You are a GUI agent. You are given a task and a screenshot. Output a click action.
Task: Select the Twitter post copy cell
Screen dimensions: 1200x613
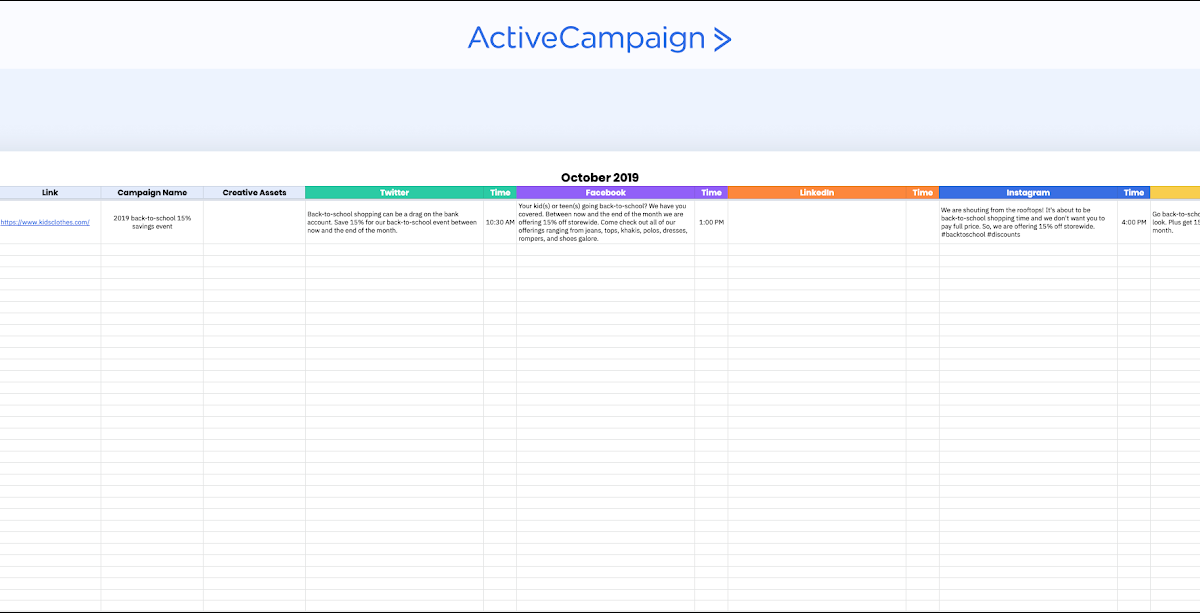(394, 222)
